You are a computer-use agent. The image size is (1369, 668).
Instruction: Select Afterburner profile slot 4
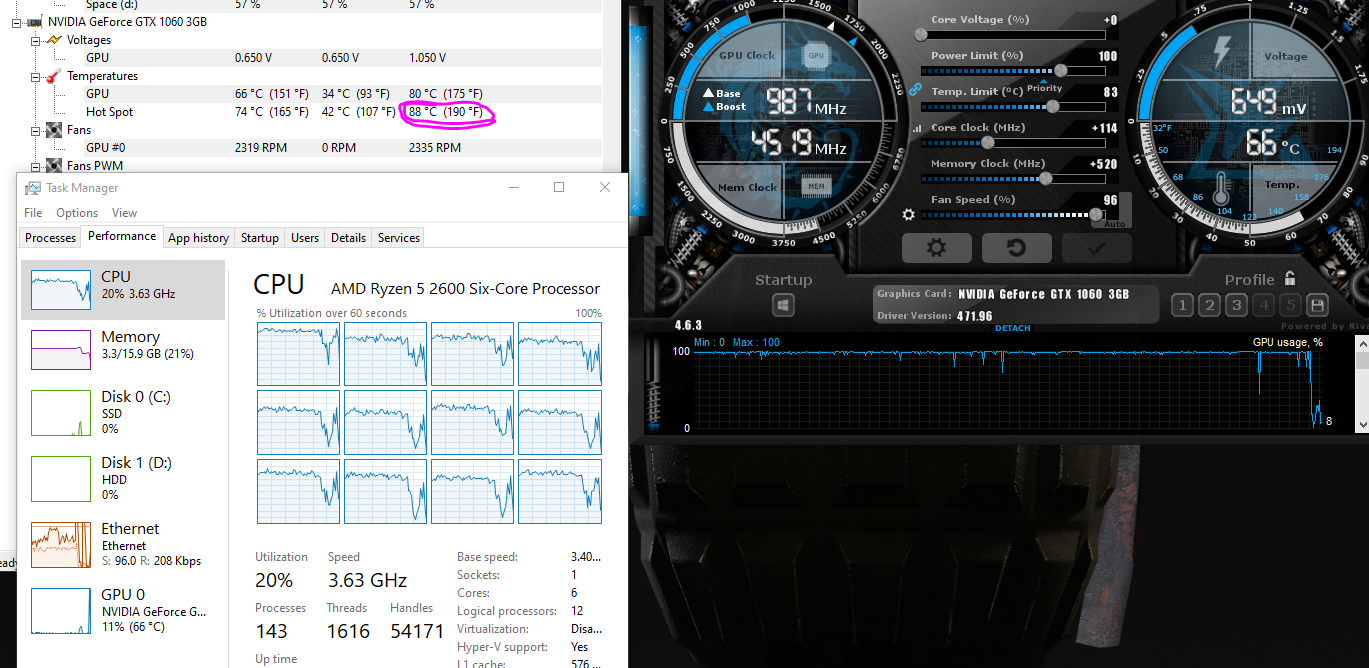point(1263,305)
